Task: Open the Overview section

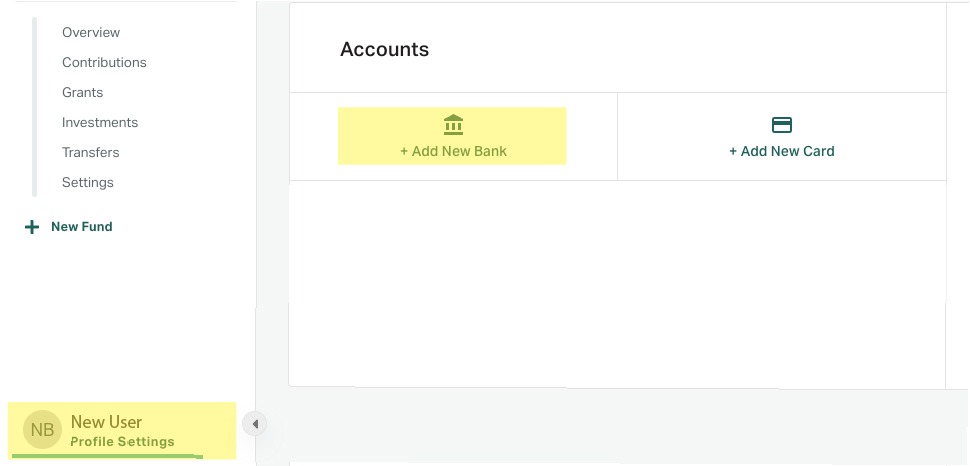Action: pos(91,32)
